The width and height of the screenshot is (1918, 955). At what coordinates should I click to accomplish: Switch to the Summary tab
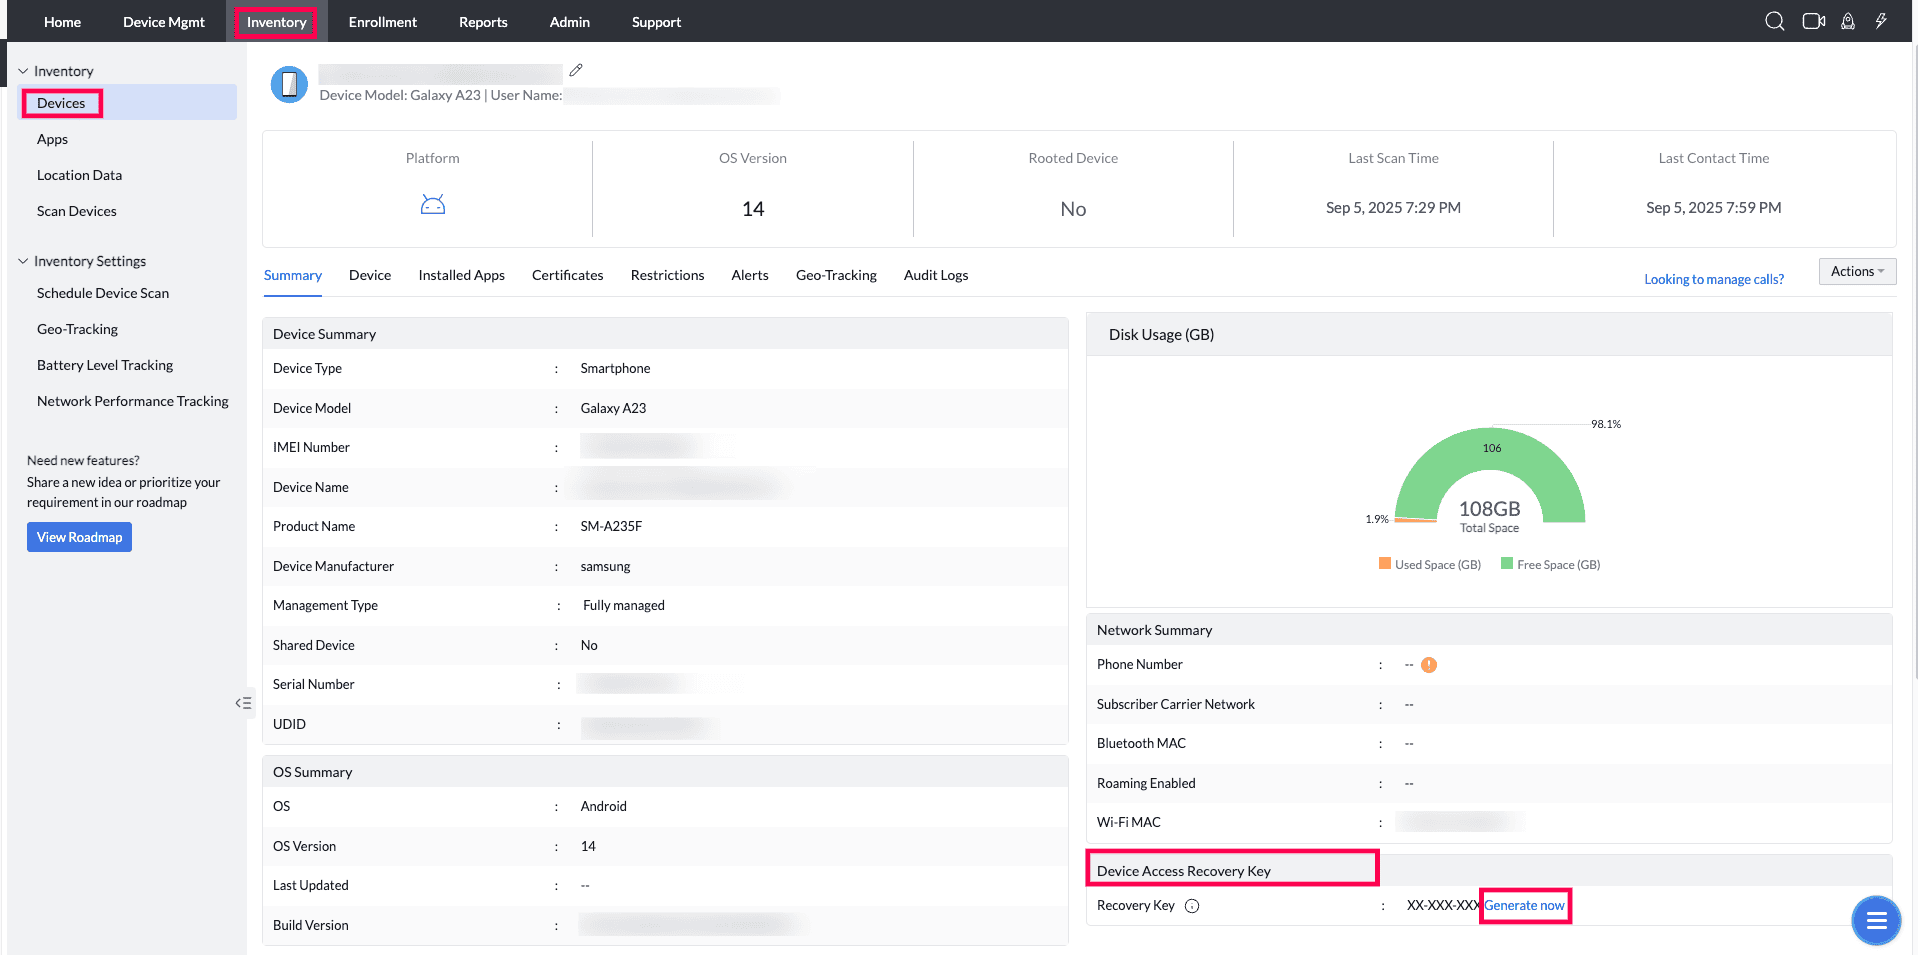point(293,275)
